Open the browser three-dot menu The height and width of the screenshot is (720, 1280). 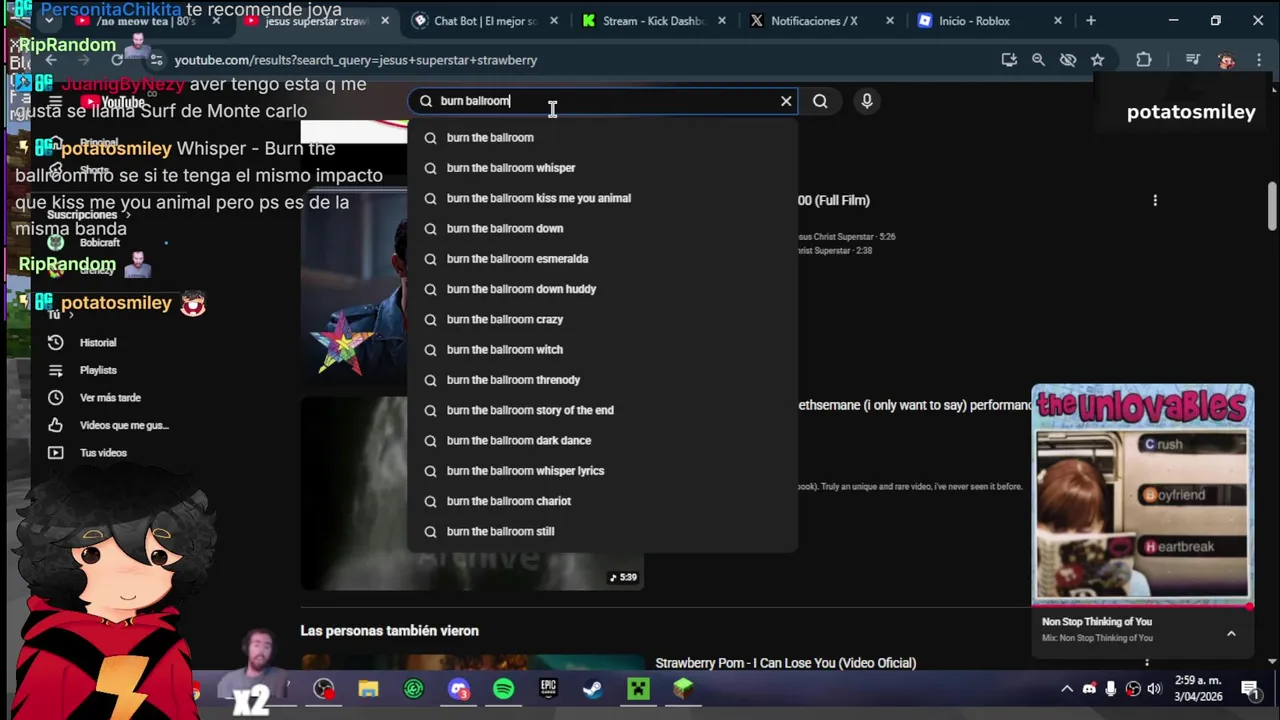click(1259, 60)
